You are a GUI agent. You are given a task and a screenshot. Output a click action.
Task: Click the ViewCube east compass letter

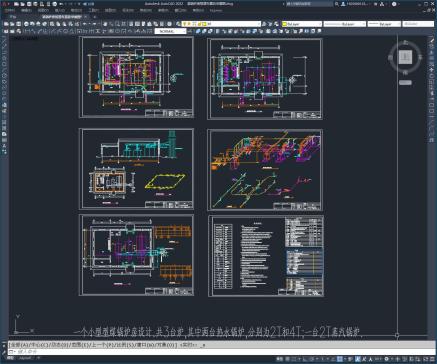point(420,57)
